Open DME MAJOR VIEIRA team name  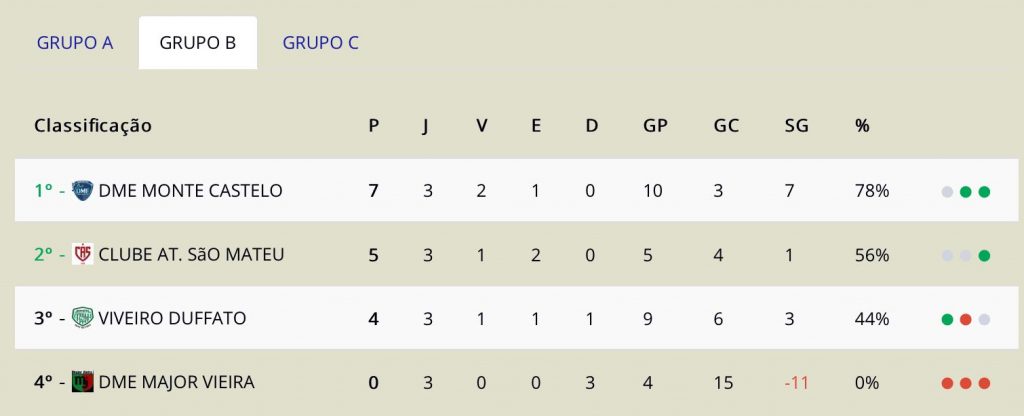point(176,381)
